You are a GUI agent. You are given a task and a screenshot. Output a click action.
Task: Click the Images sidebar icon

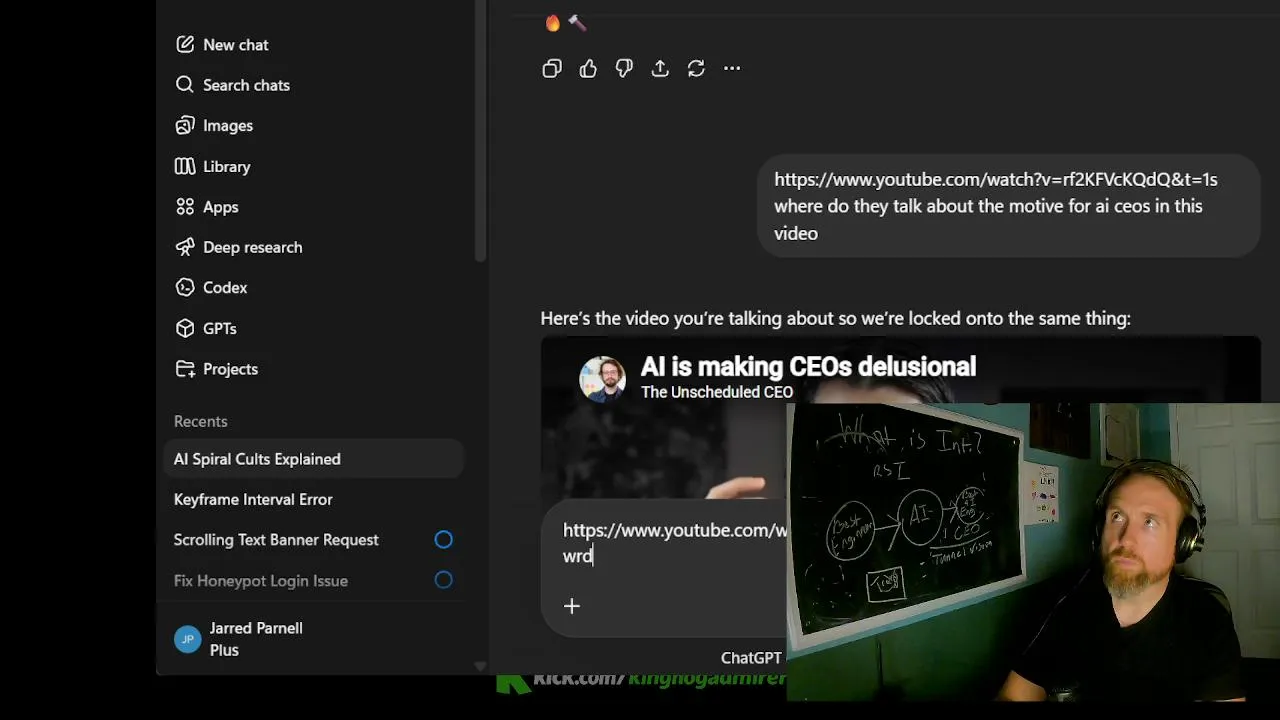coord(185,126)
